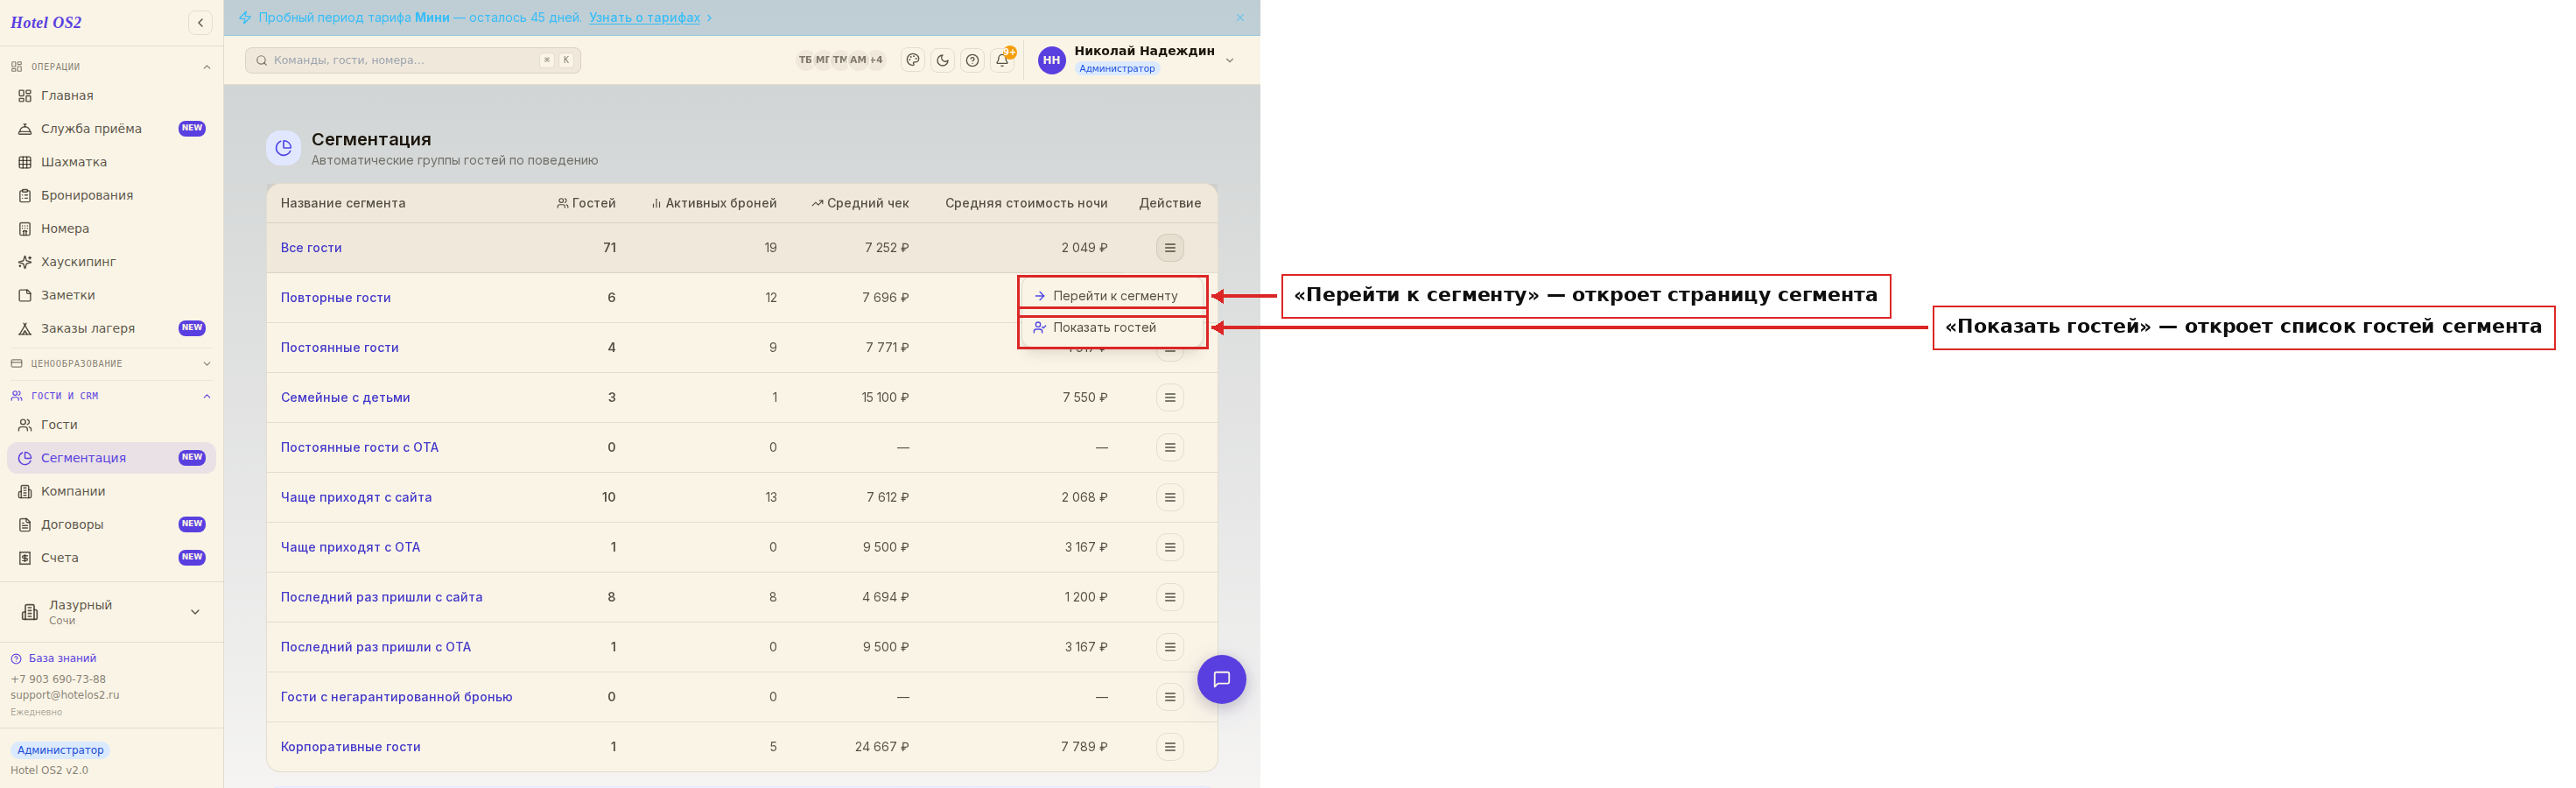The height and width of the screenshot is (788, 2576).
Task: Open the Корпоративные гости segment link
Action: pyautogui.click(x=350, y=747)
